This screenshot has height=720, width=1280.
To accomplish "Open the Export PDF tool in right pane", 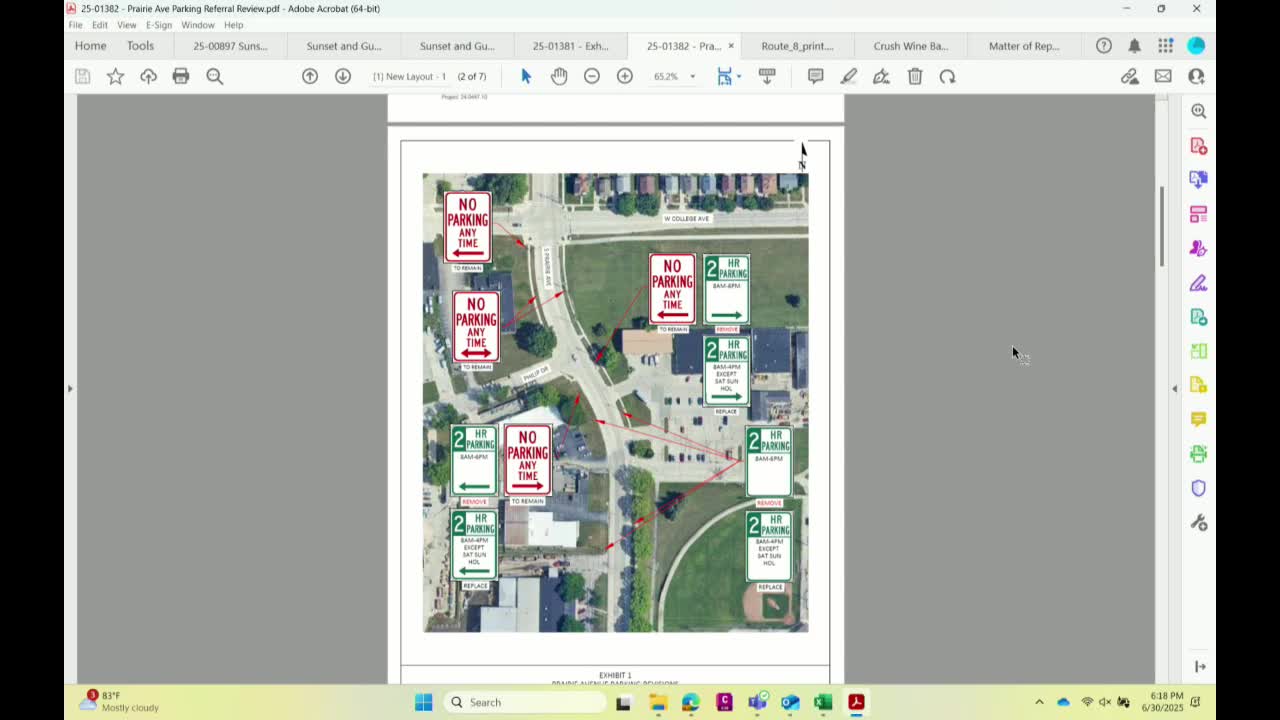I will (x=1199, y=180).
